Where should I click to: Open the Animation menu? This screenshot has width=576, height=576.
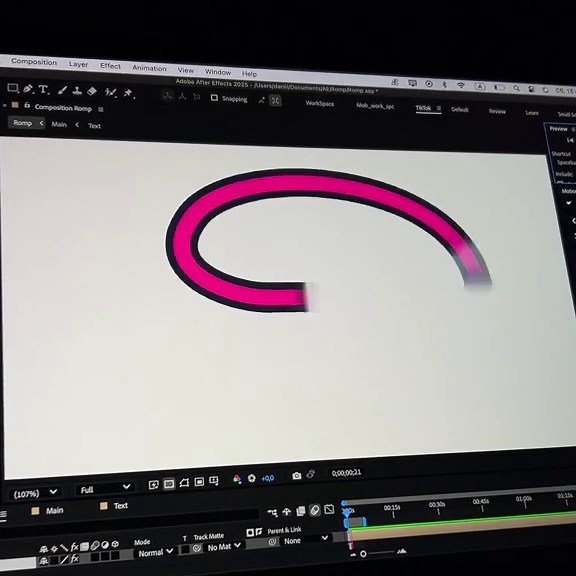[x=149, y=68]
